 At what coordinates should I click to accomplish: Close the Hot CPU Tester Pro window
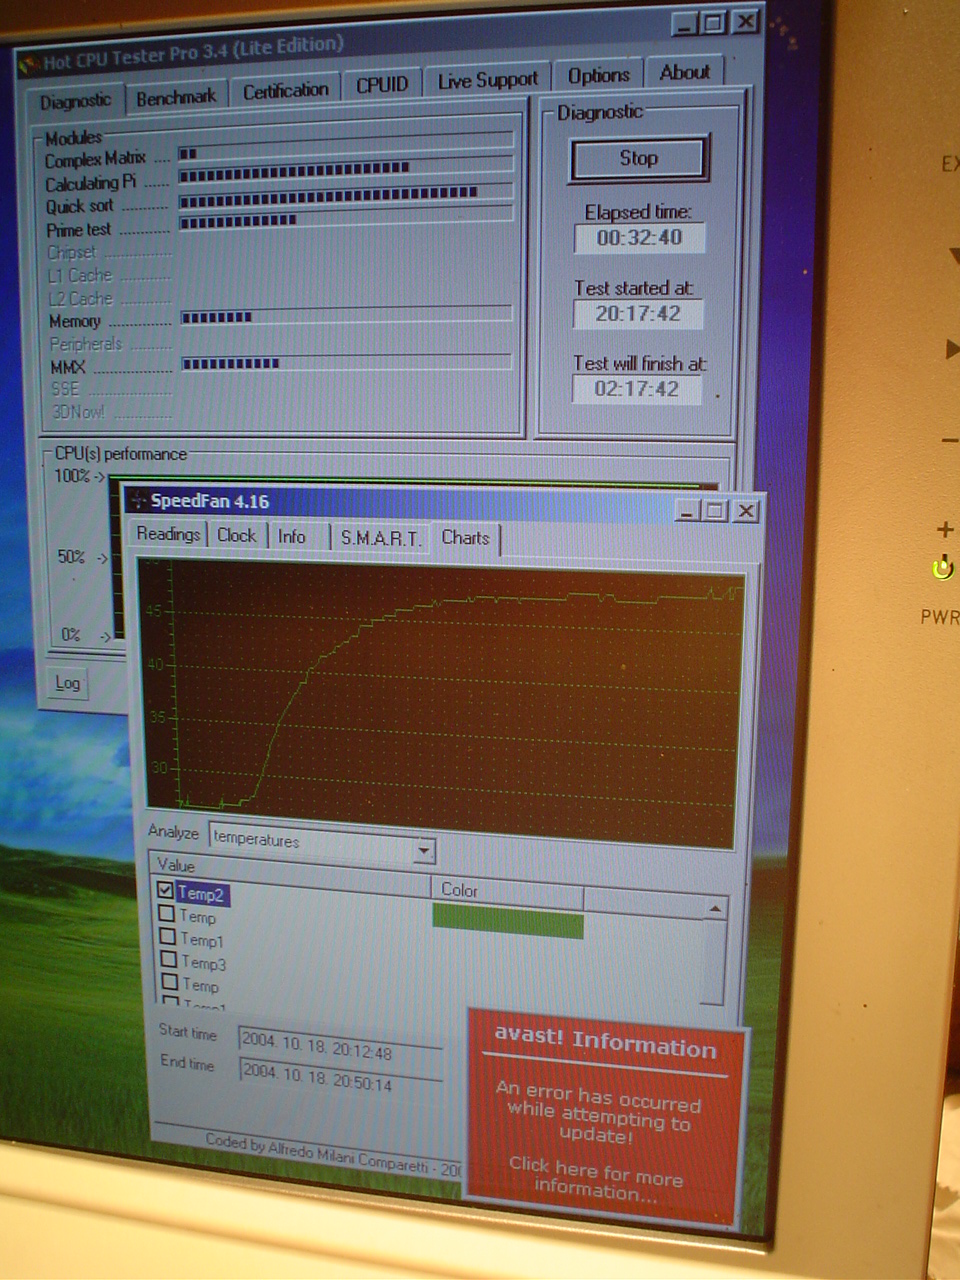(x=745, y=21)
